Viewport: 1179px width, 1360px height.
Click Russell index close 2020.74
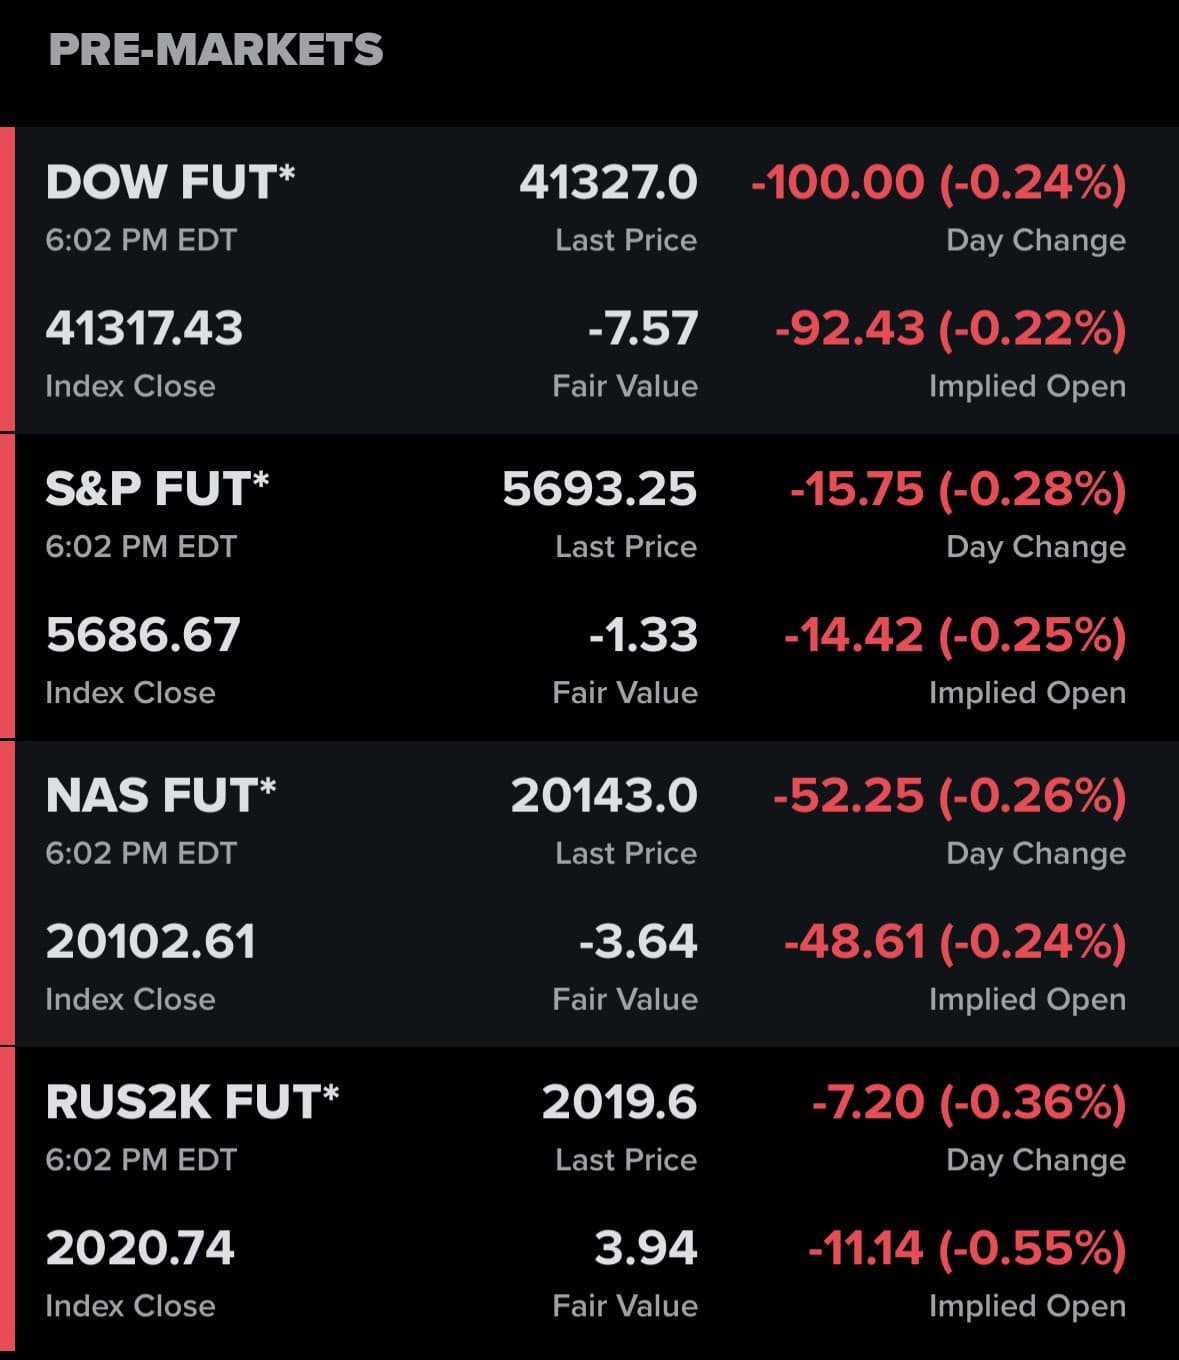(140, 1248)
